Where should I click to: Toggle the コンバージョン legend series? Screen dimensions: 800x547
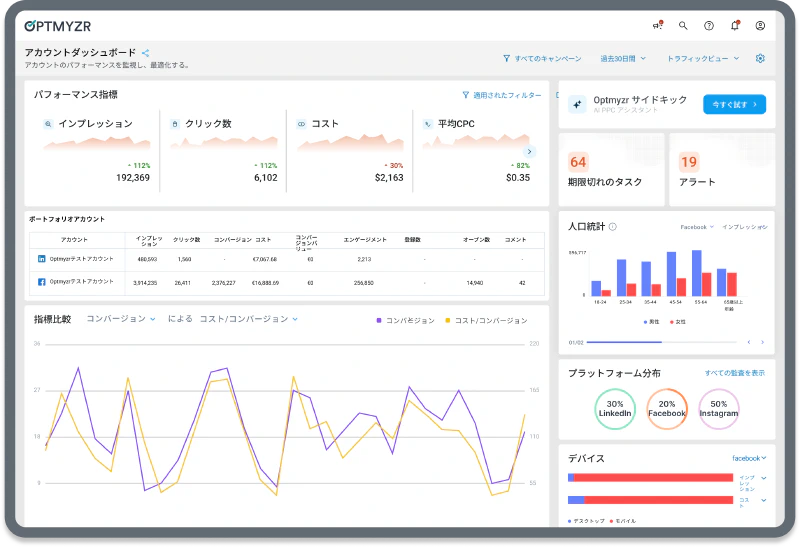(406, 320)
